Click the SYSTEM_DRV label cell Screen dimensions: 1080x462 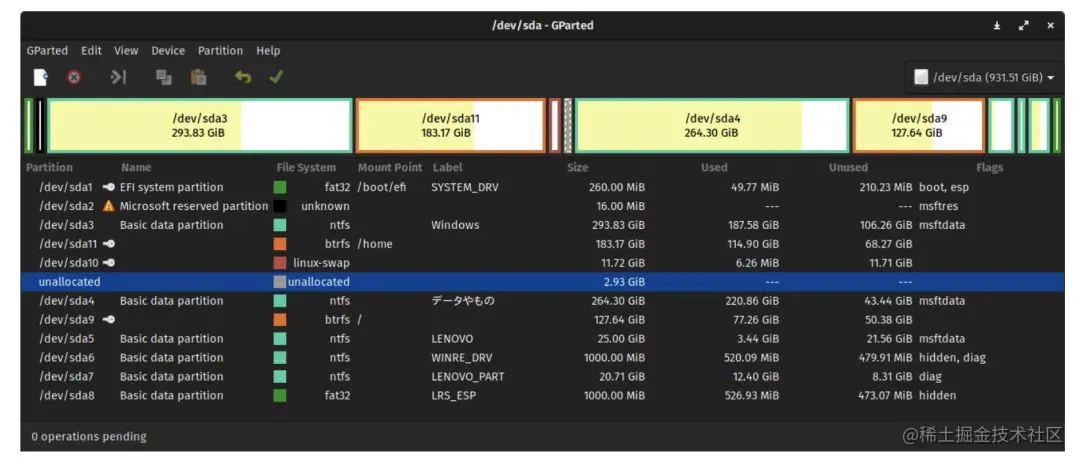click(x=465, y=187)
